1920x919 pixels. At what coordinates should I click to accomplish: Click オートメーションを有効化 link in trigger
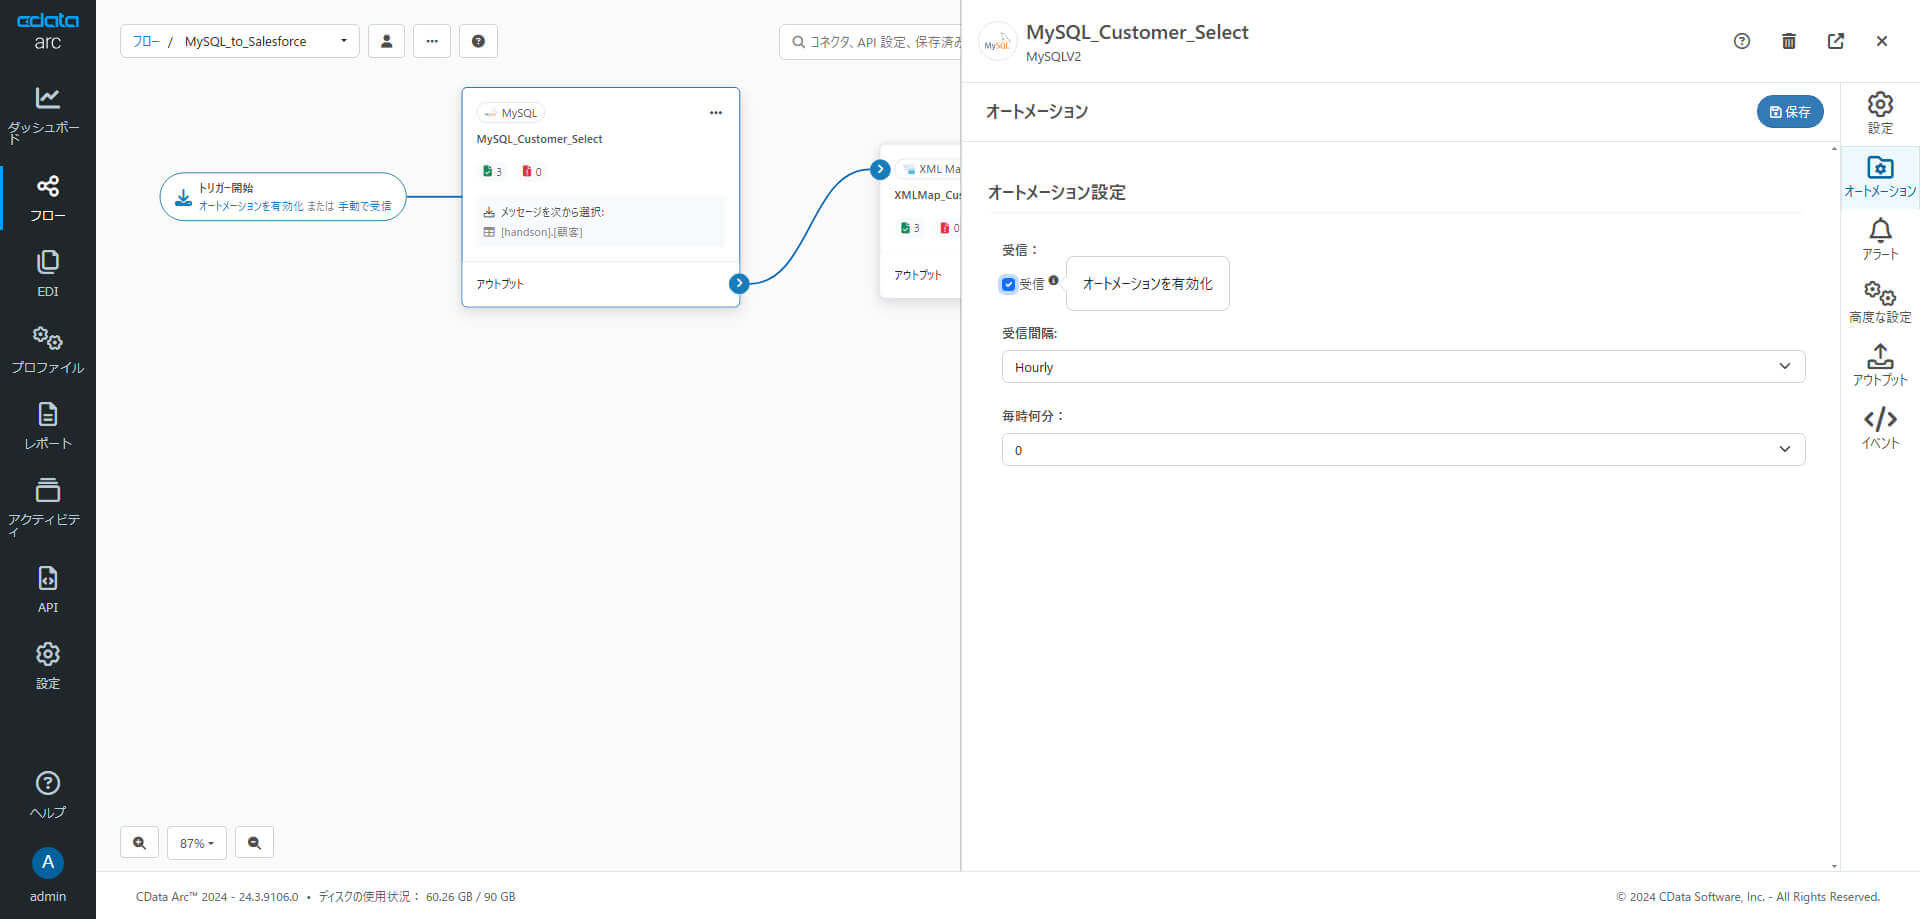(x=251, y=206)
